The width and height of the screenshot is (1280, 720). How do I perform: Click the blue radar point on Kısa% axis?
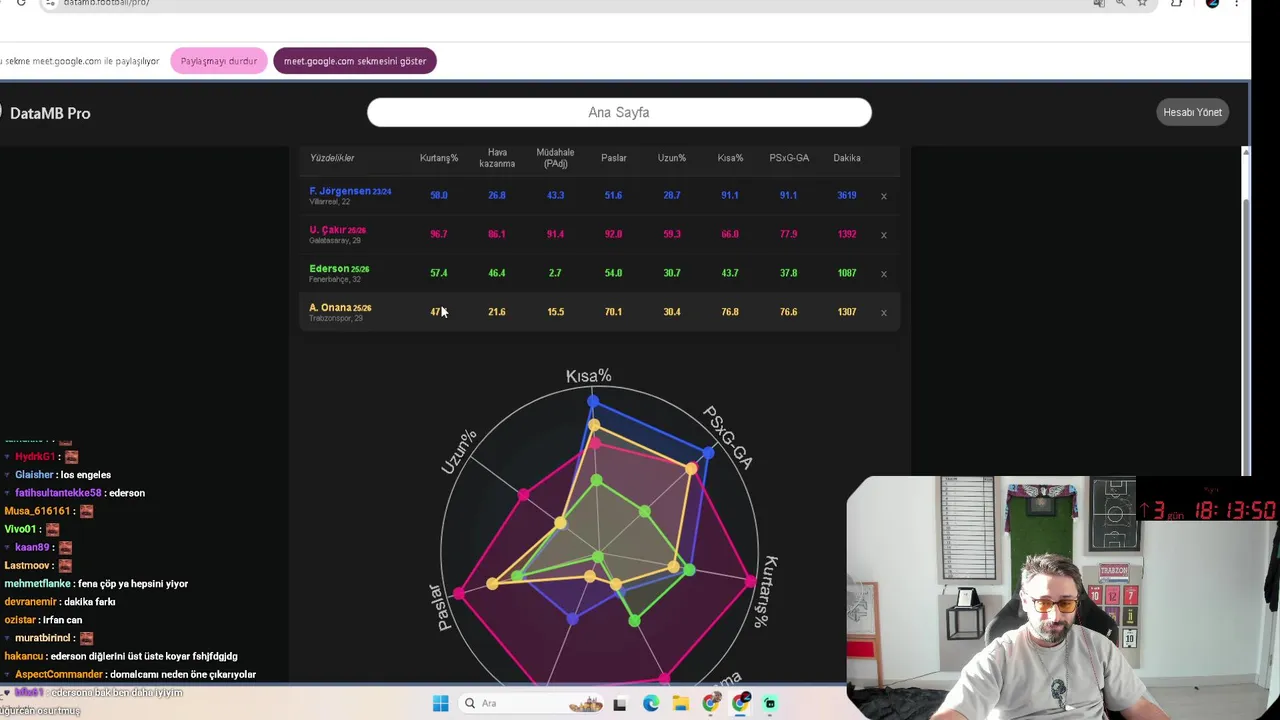[593, 402]
